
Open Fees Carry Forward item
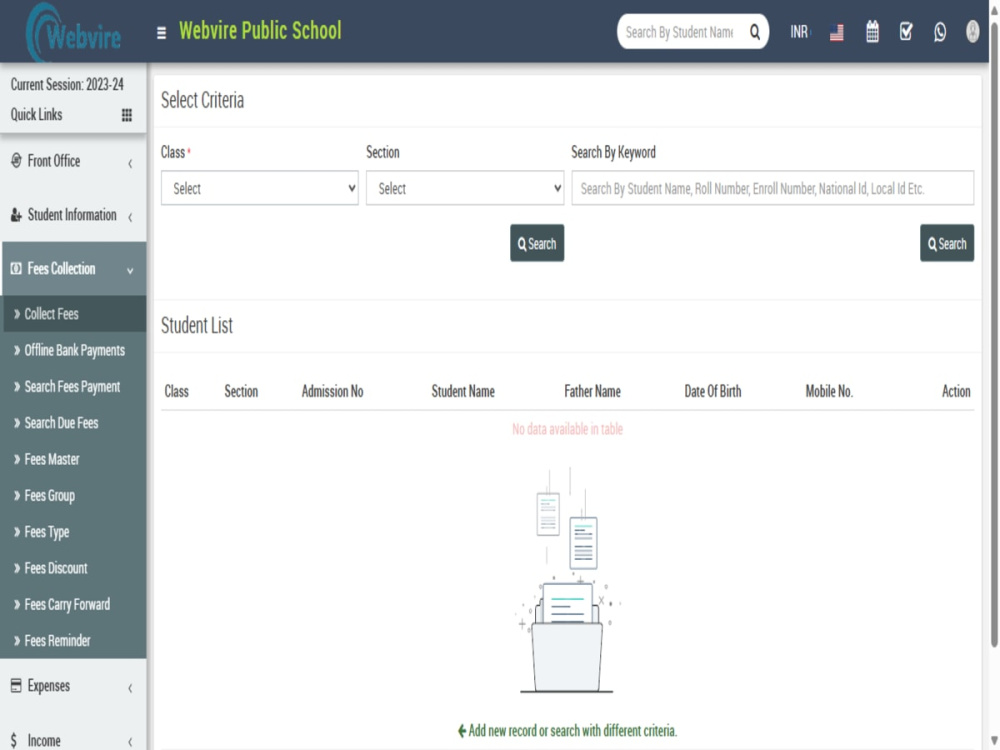[73, 605]
